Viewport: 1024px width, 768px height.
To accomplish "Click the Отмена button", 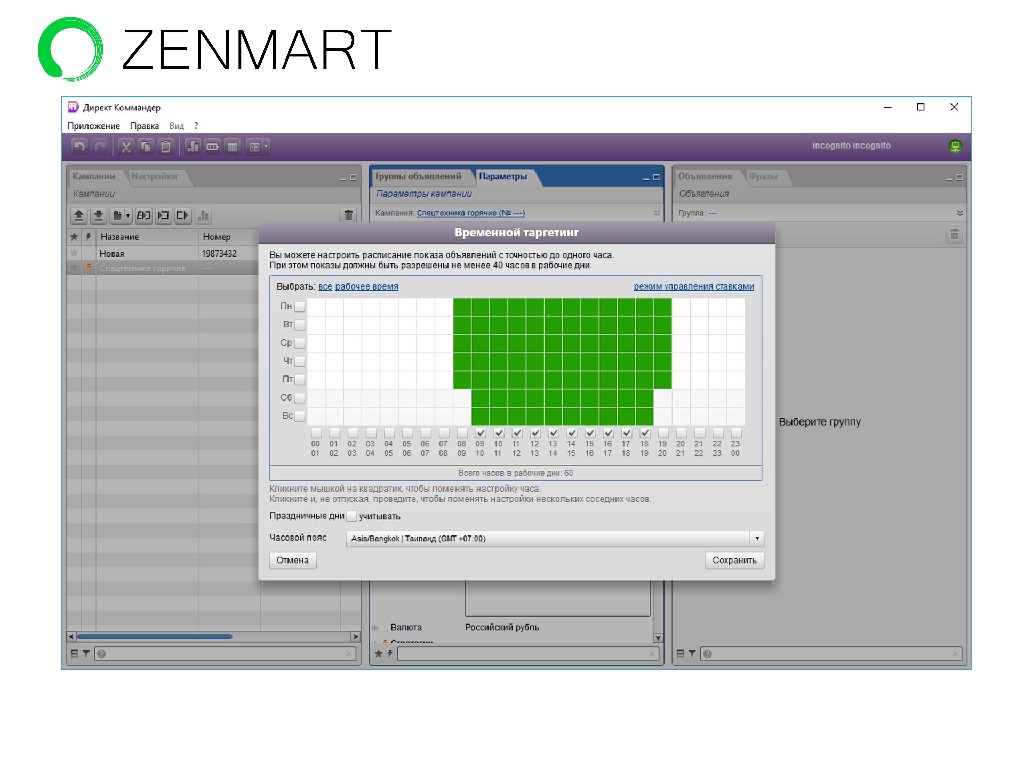I will [x=293, y=560].
